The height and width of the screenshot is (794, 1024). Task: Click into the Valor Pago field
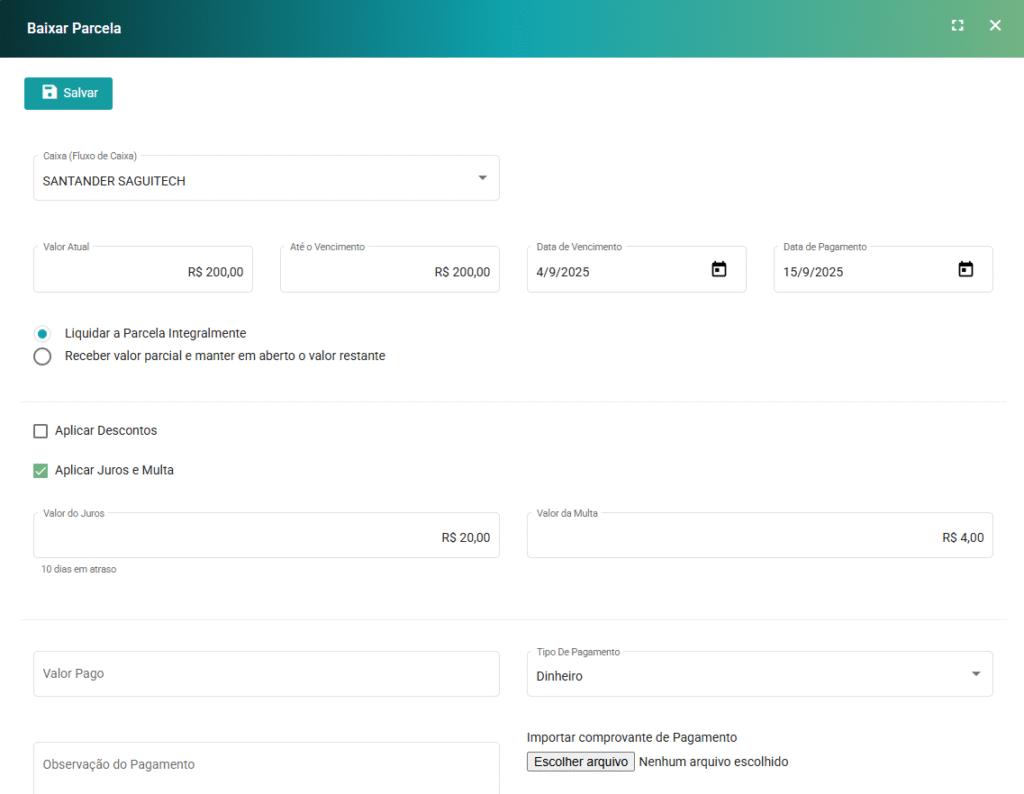266,674
